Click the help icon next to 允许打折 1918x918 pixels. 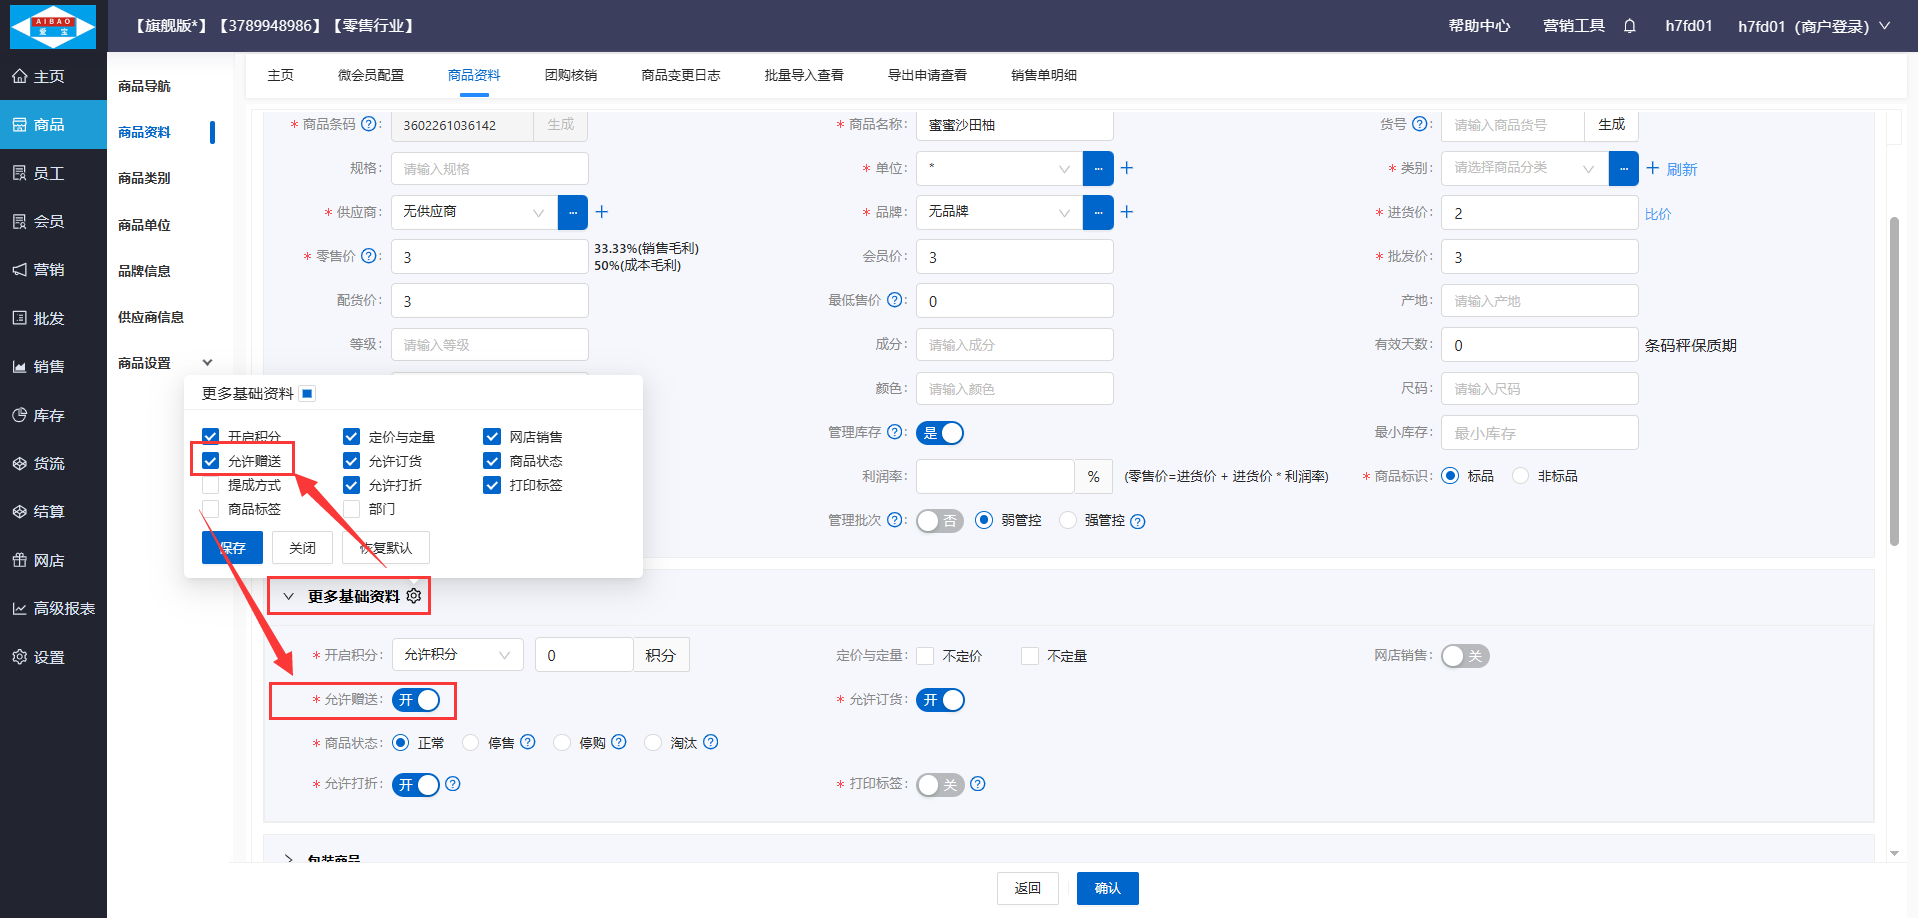(453, 784)
